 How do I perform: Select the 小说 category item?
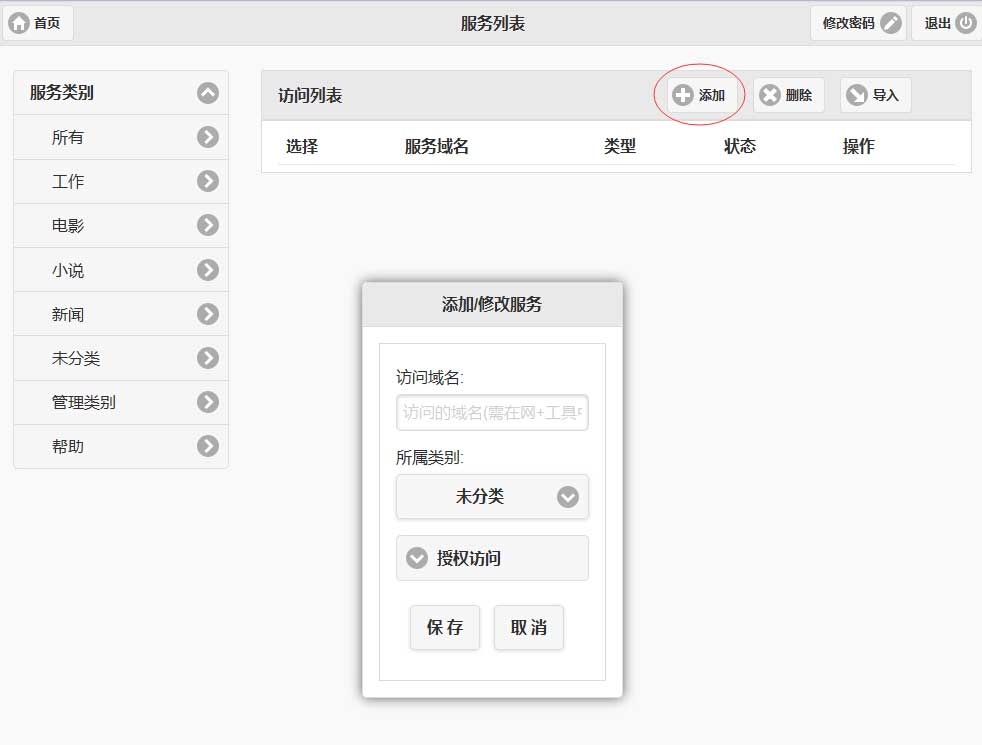68,270
